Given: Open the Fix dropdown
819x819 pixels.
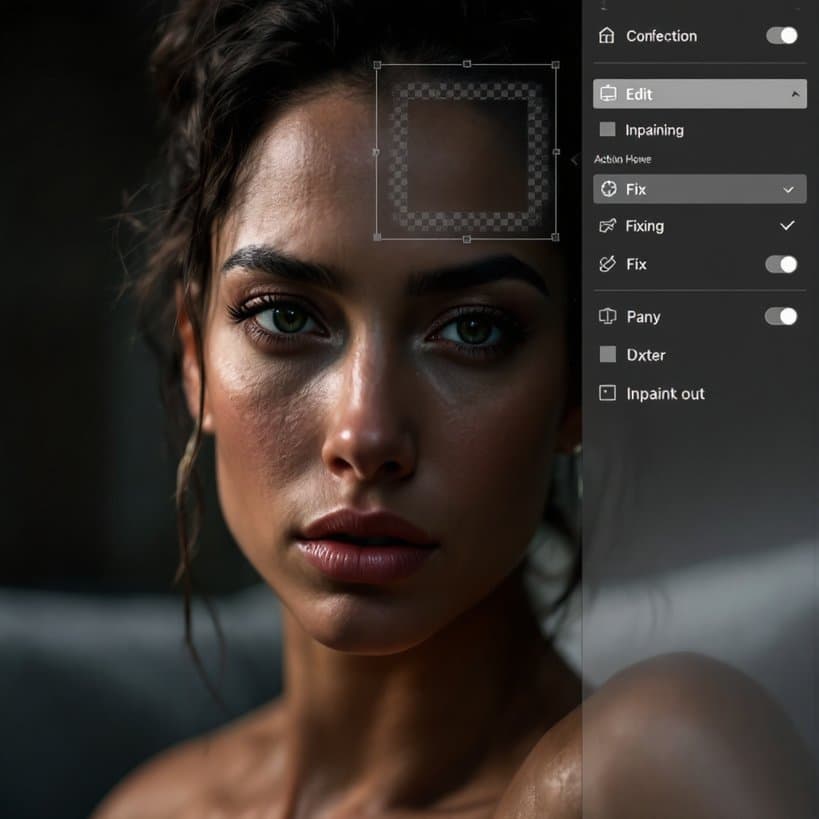Looking at the screenshot, I should tap(699, 189).
